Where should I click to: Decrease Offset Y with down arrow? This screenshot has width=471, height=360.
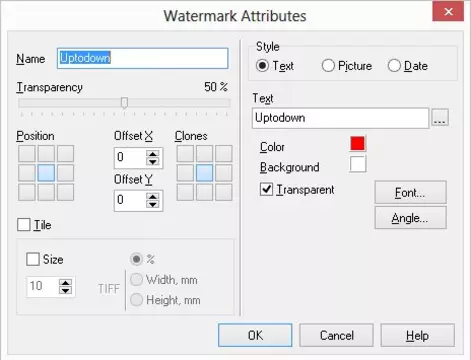point(153,204)
